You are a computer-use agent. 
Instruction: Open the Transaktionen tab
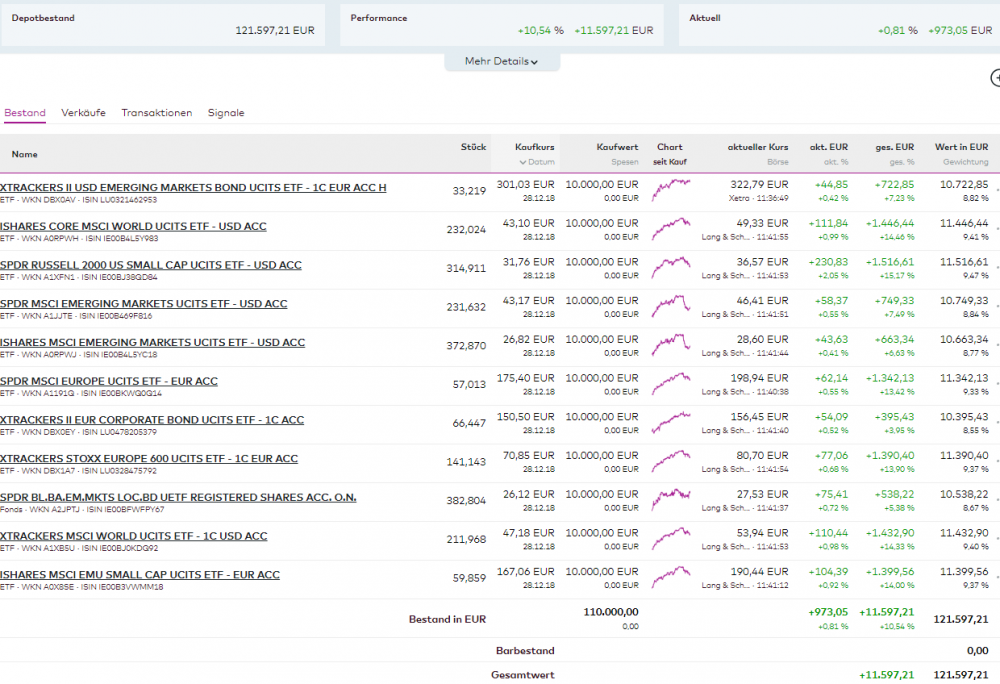click(x=156, y=113)
